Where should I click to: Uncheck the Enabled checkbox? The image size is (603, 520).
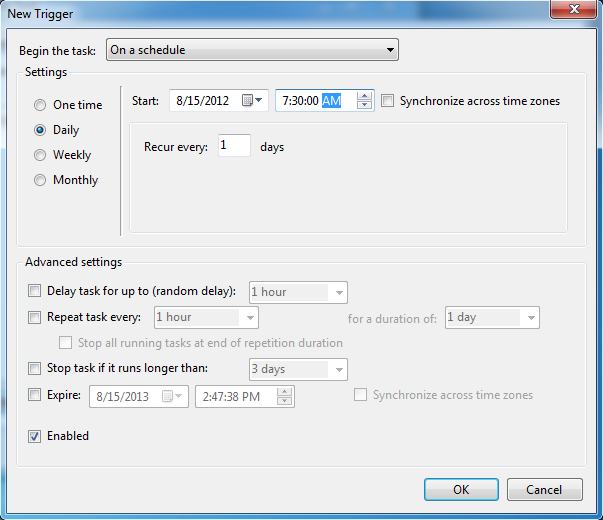34,436
